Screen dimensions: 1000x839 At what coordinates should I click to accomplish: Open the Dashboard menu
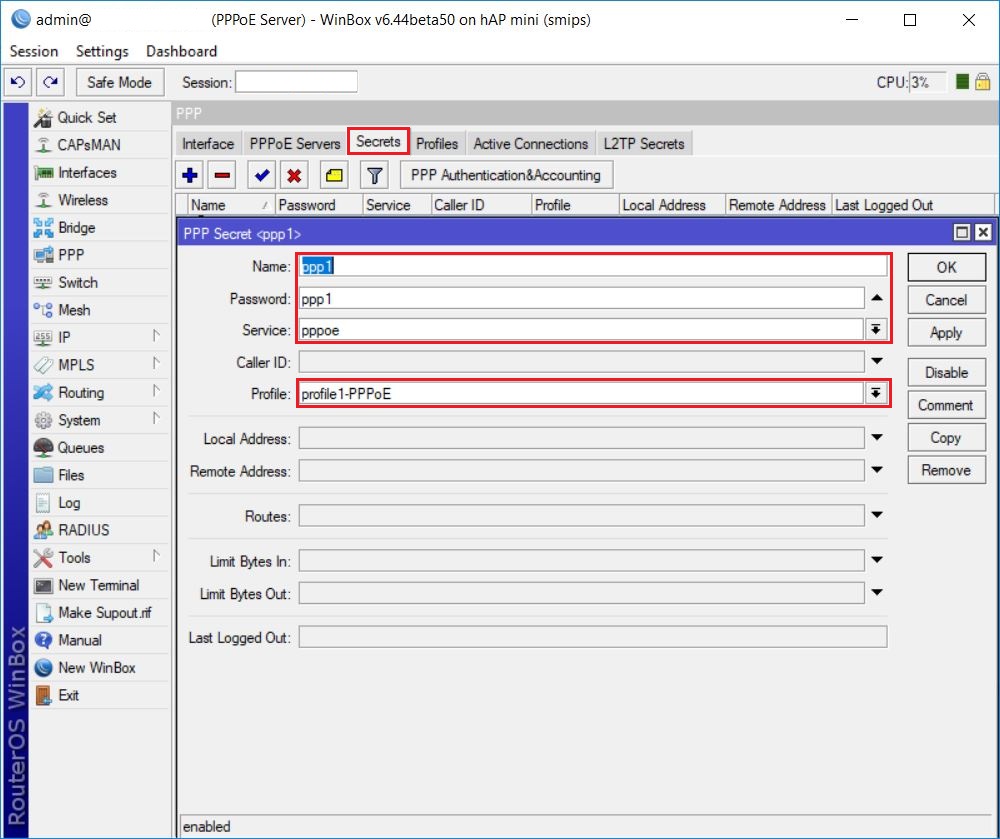(x=182, y=51)
